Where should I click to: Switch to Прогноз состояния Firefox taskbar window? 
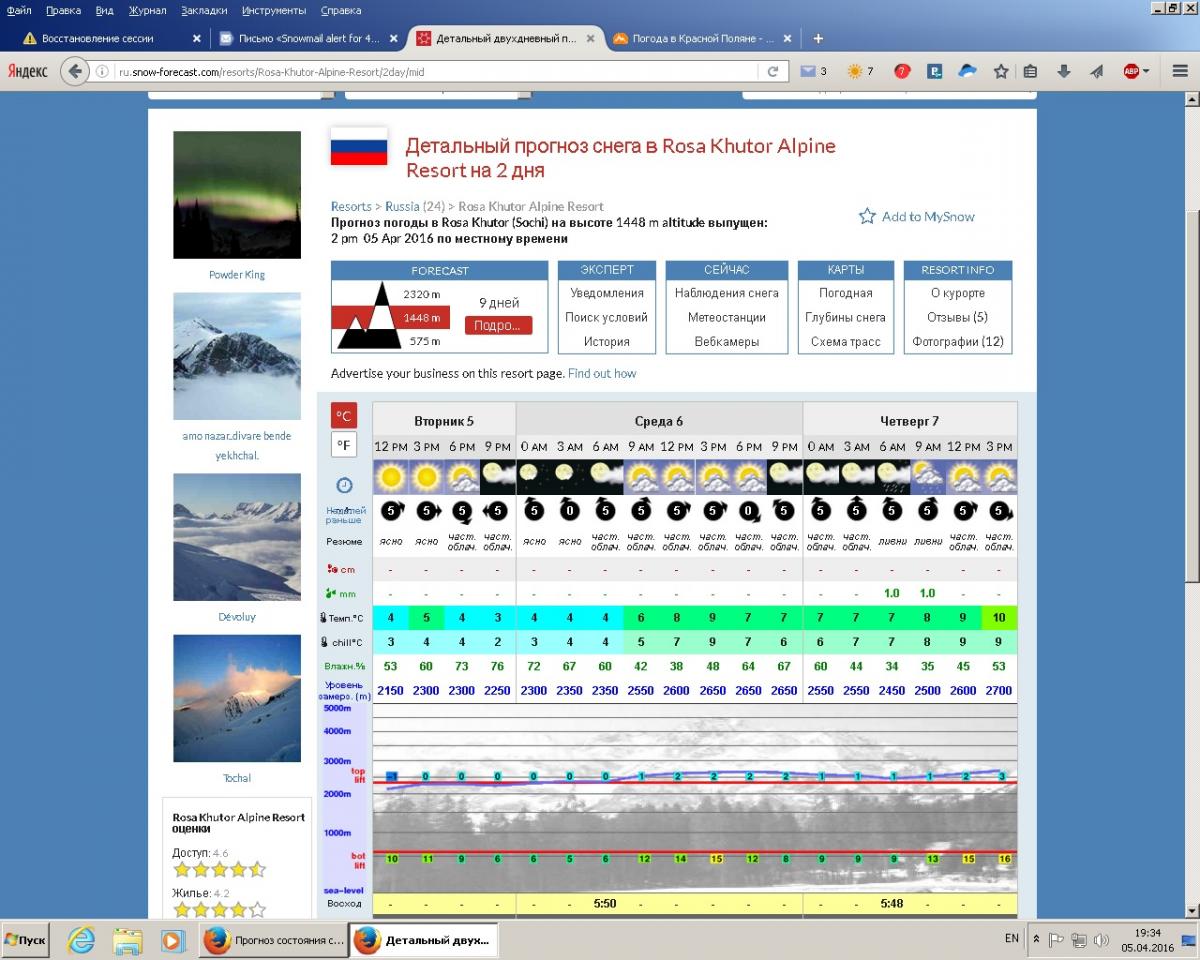click(x=274, y=940)
